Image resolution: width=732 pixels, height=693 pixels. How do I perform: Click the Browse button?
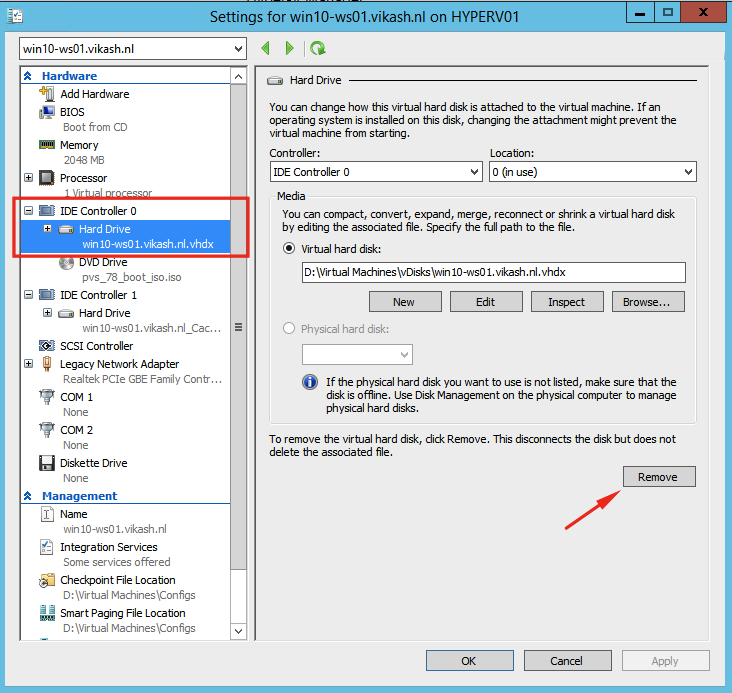(648, 302)
